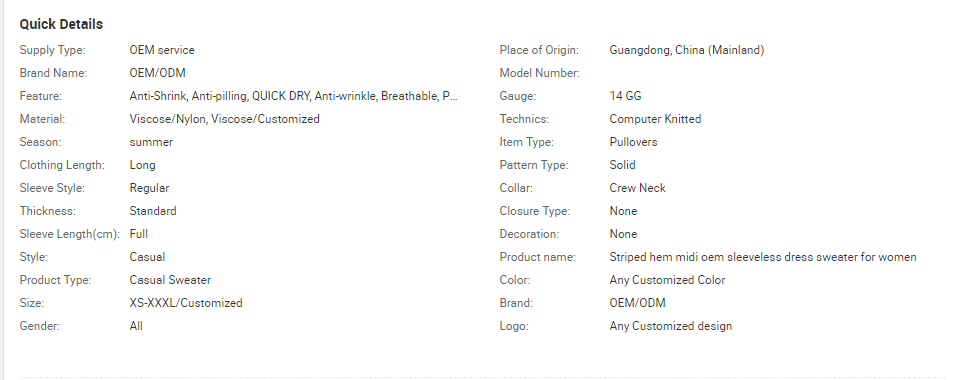The height and width of the screenshot is (380, 961).
Task: Click the Quick Details heading
Action: [x=61, y=25]
